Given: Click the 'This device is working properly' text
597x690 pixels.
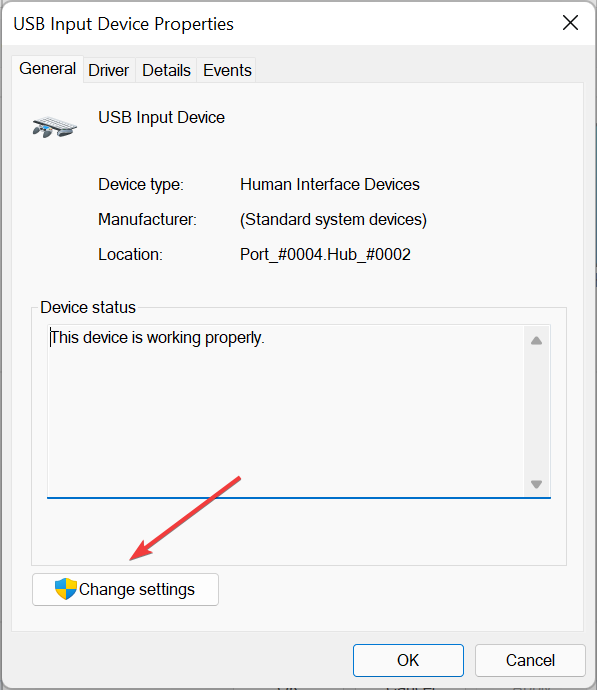Looking at the screenshot, I should point(157,338).
